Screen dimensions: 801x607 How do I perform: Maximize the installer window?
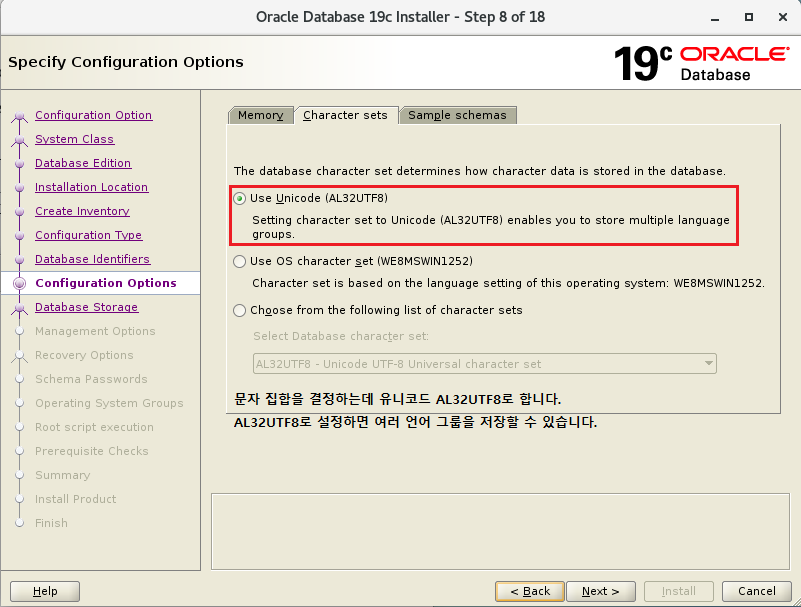tap(749, 17)
